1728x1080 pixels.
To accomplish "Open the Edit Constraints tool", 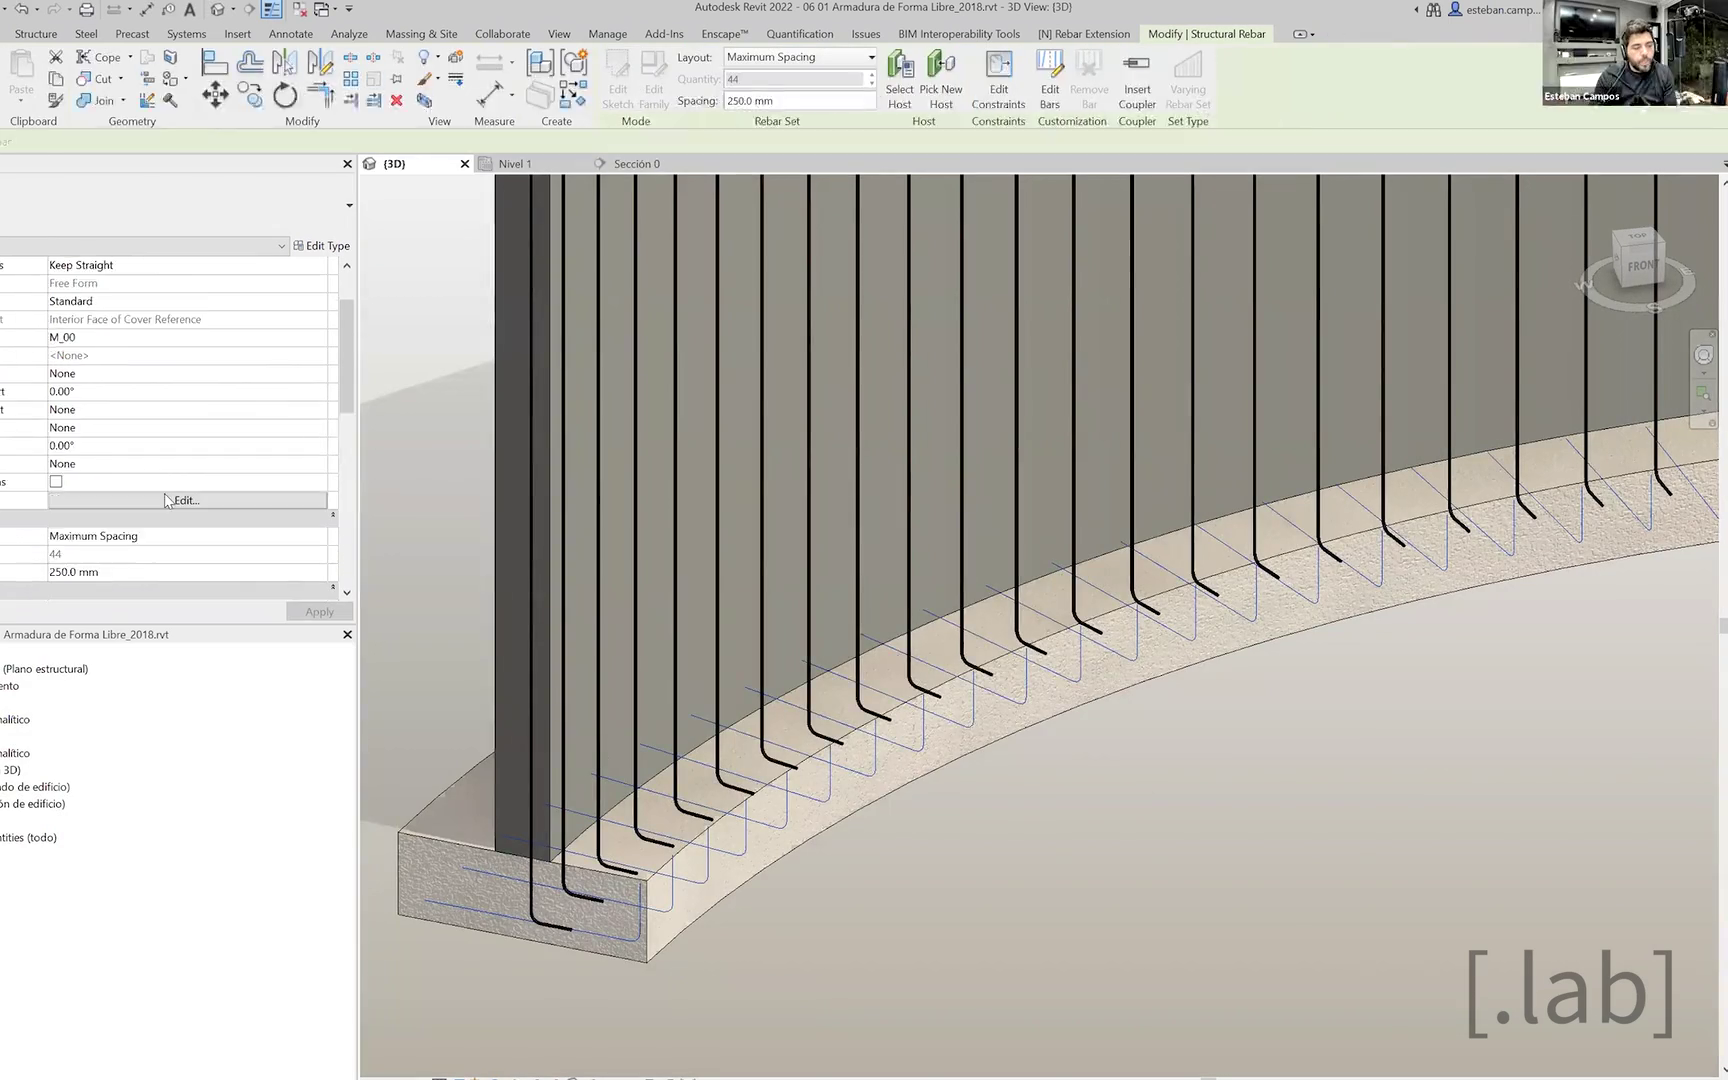I will pos(998,66).
